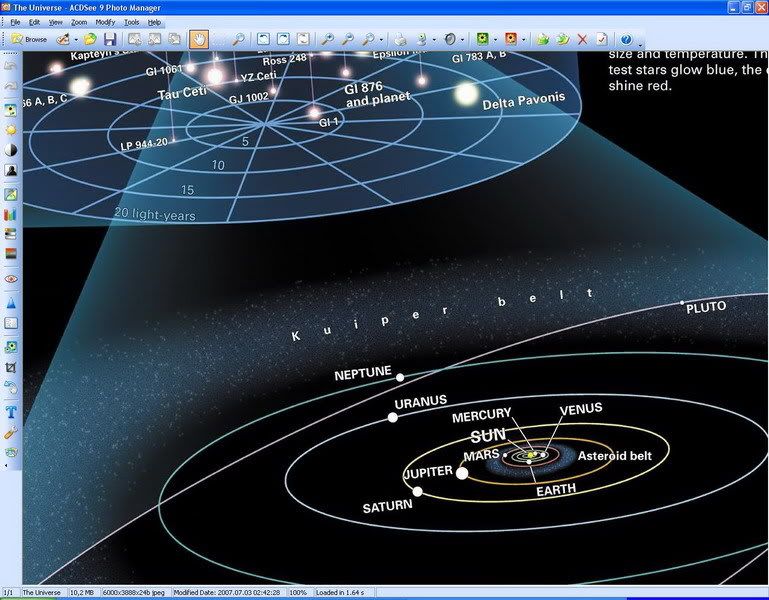Open the dropdown next to the green sunflower
This screenshot has height=600, width=769.
(495, 40)
